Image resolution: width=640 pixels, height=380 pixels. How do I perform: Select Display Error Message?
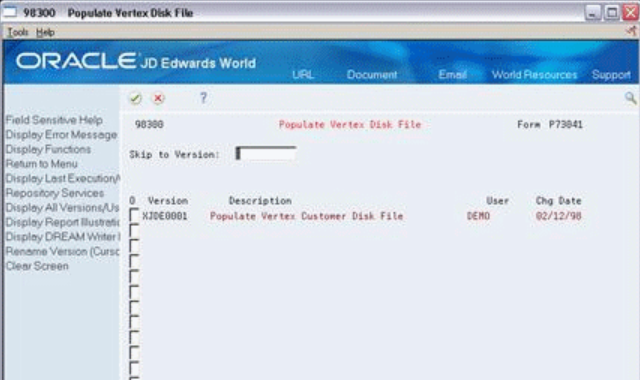point(61,135)
